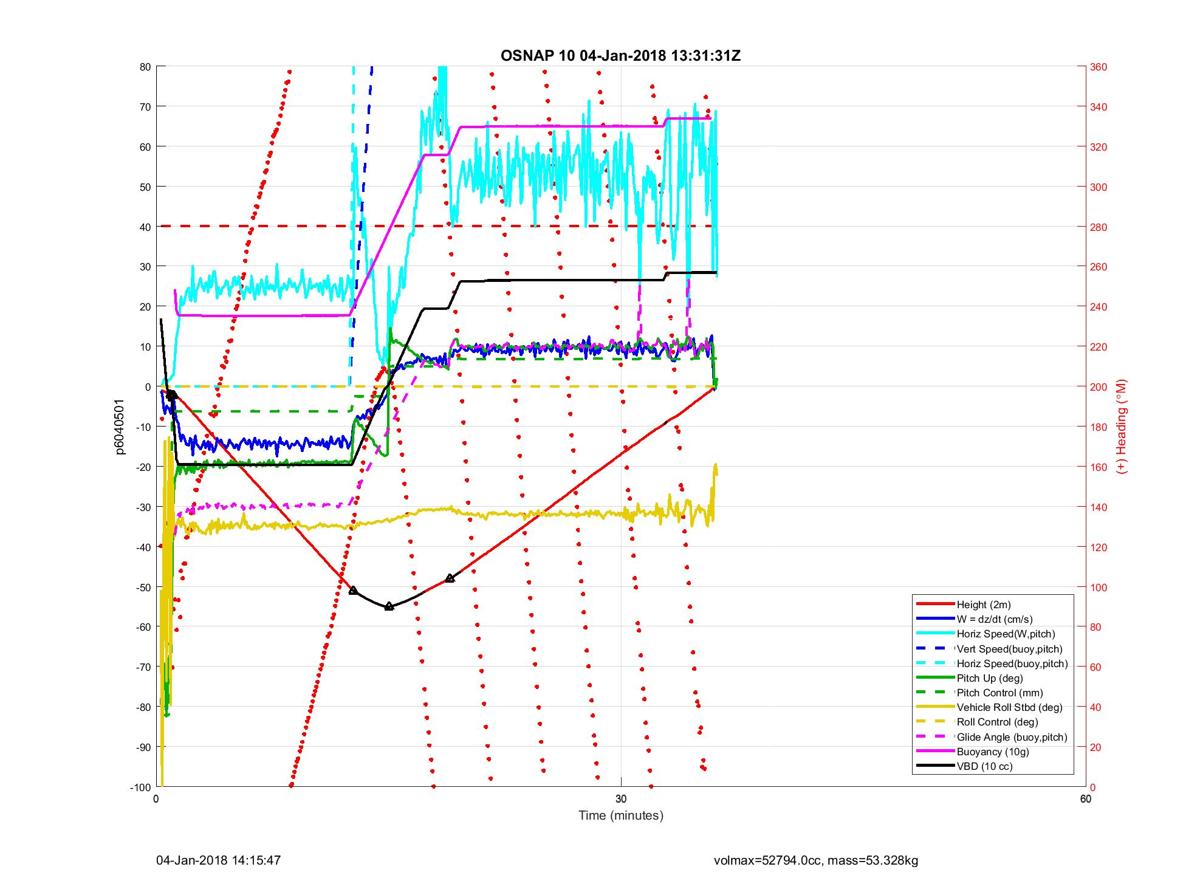
Task: Click the '-50' tick on the left axis
Action: (141, 587)
